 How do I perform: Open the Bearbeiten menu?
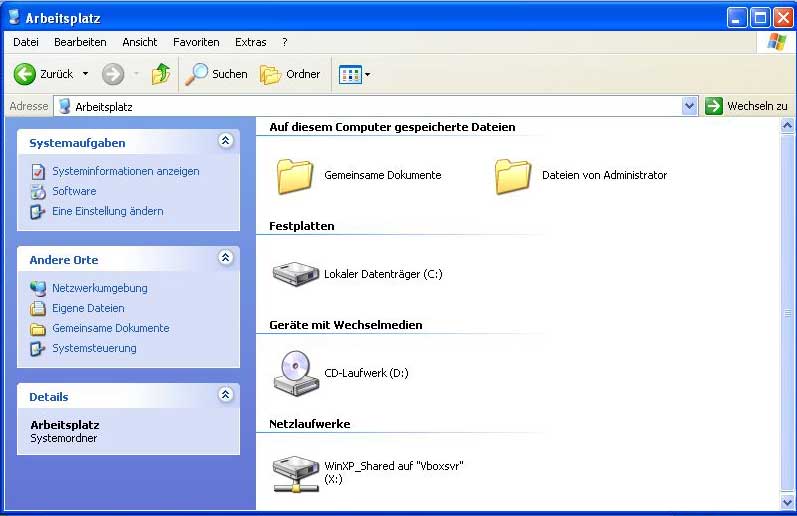(80, 42)
